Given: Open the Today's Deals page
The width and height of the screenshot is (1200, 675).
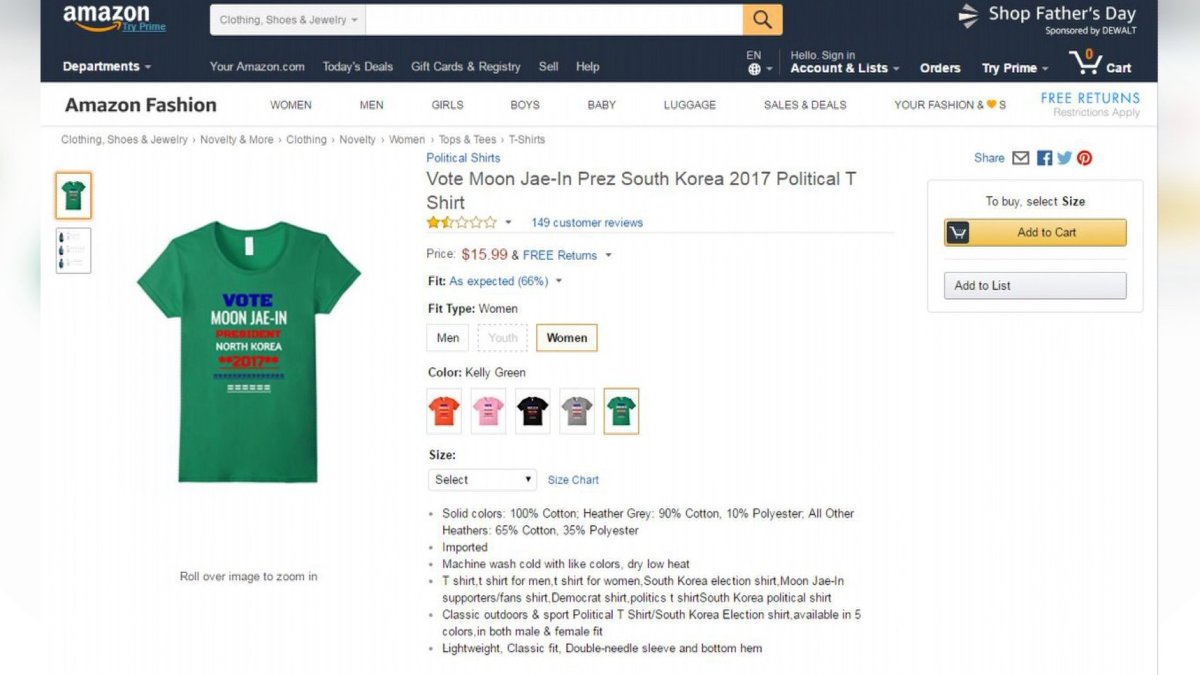Looking at the screenshot, I should pos(358,67).
